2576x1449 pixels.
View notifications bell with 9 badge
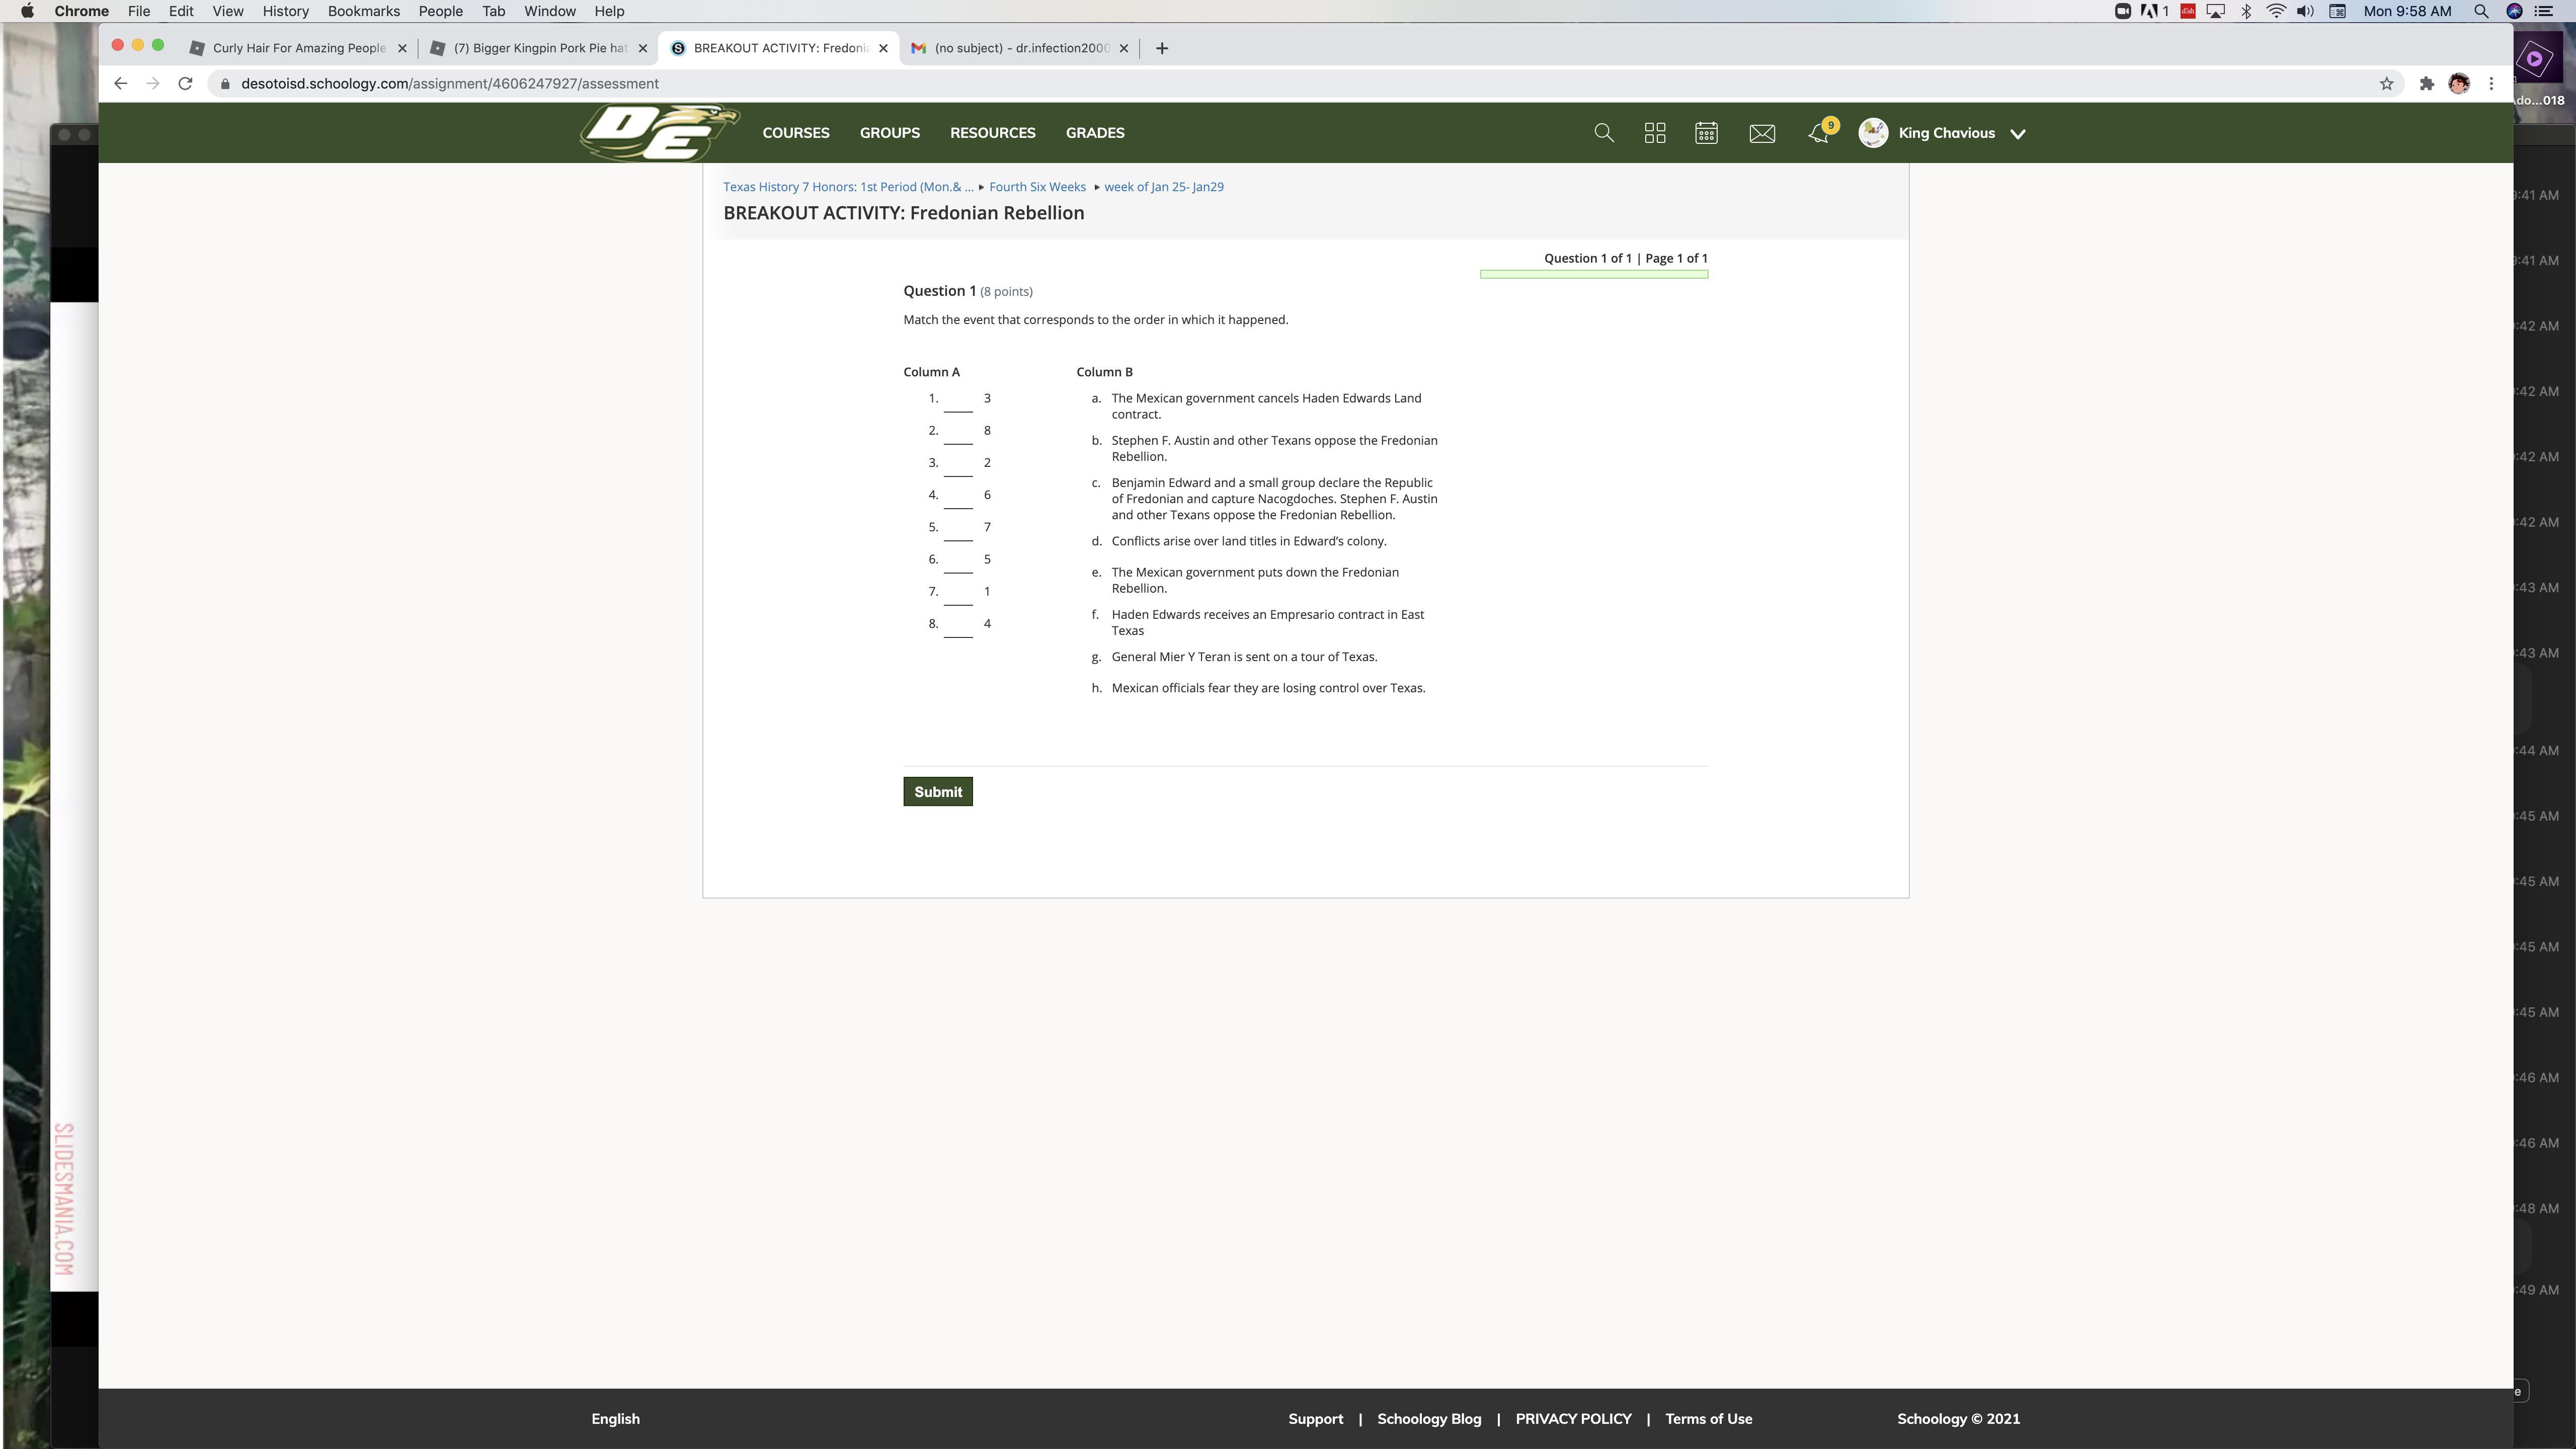pyautogui.click(x=1819, y=134)
